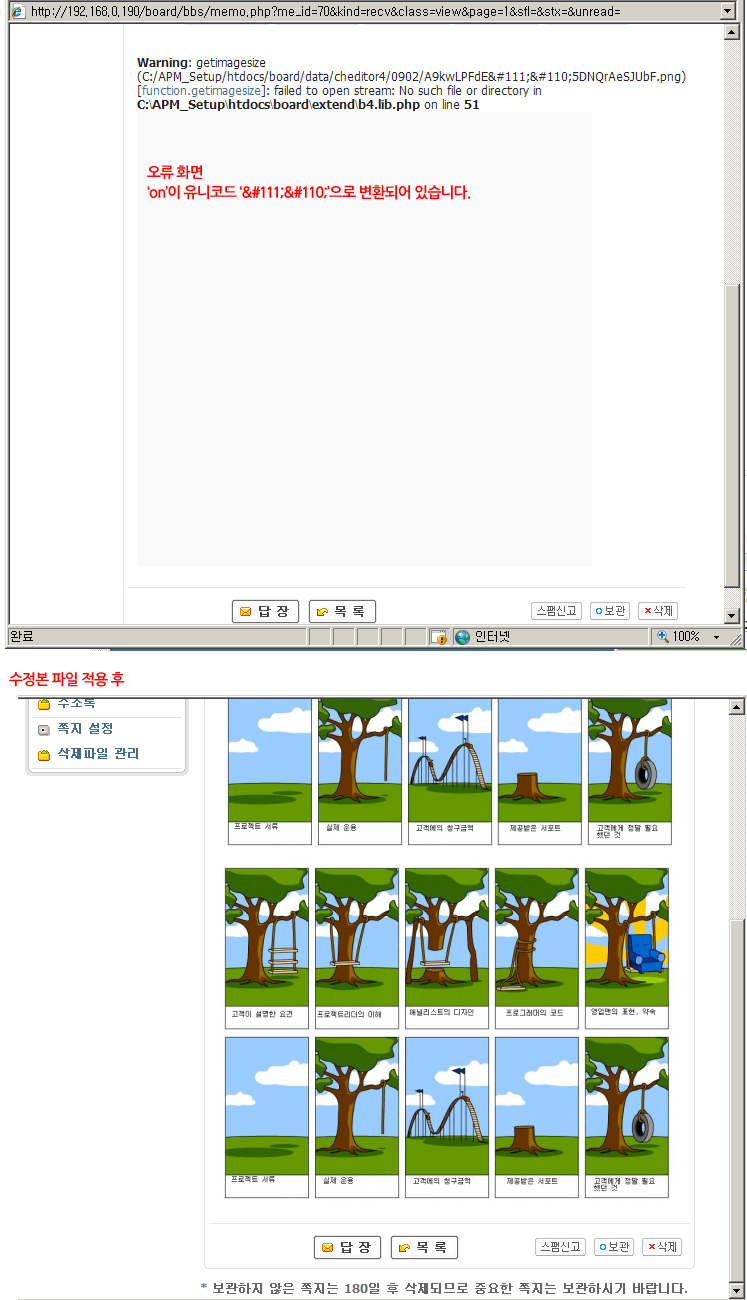Click the 인터넷 security zone label

(x=492, y=637)
